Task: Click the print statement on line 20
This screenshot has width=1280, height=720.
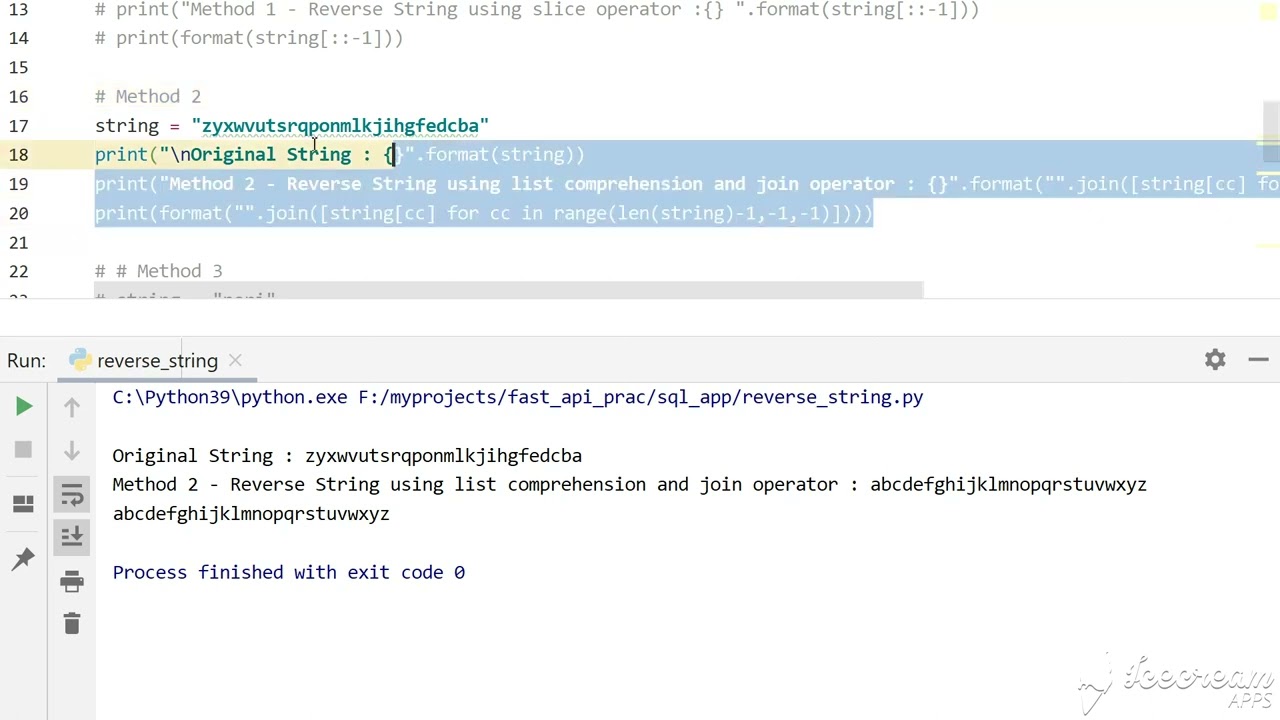Action: click(484, 213)
